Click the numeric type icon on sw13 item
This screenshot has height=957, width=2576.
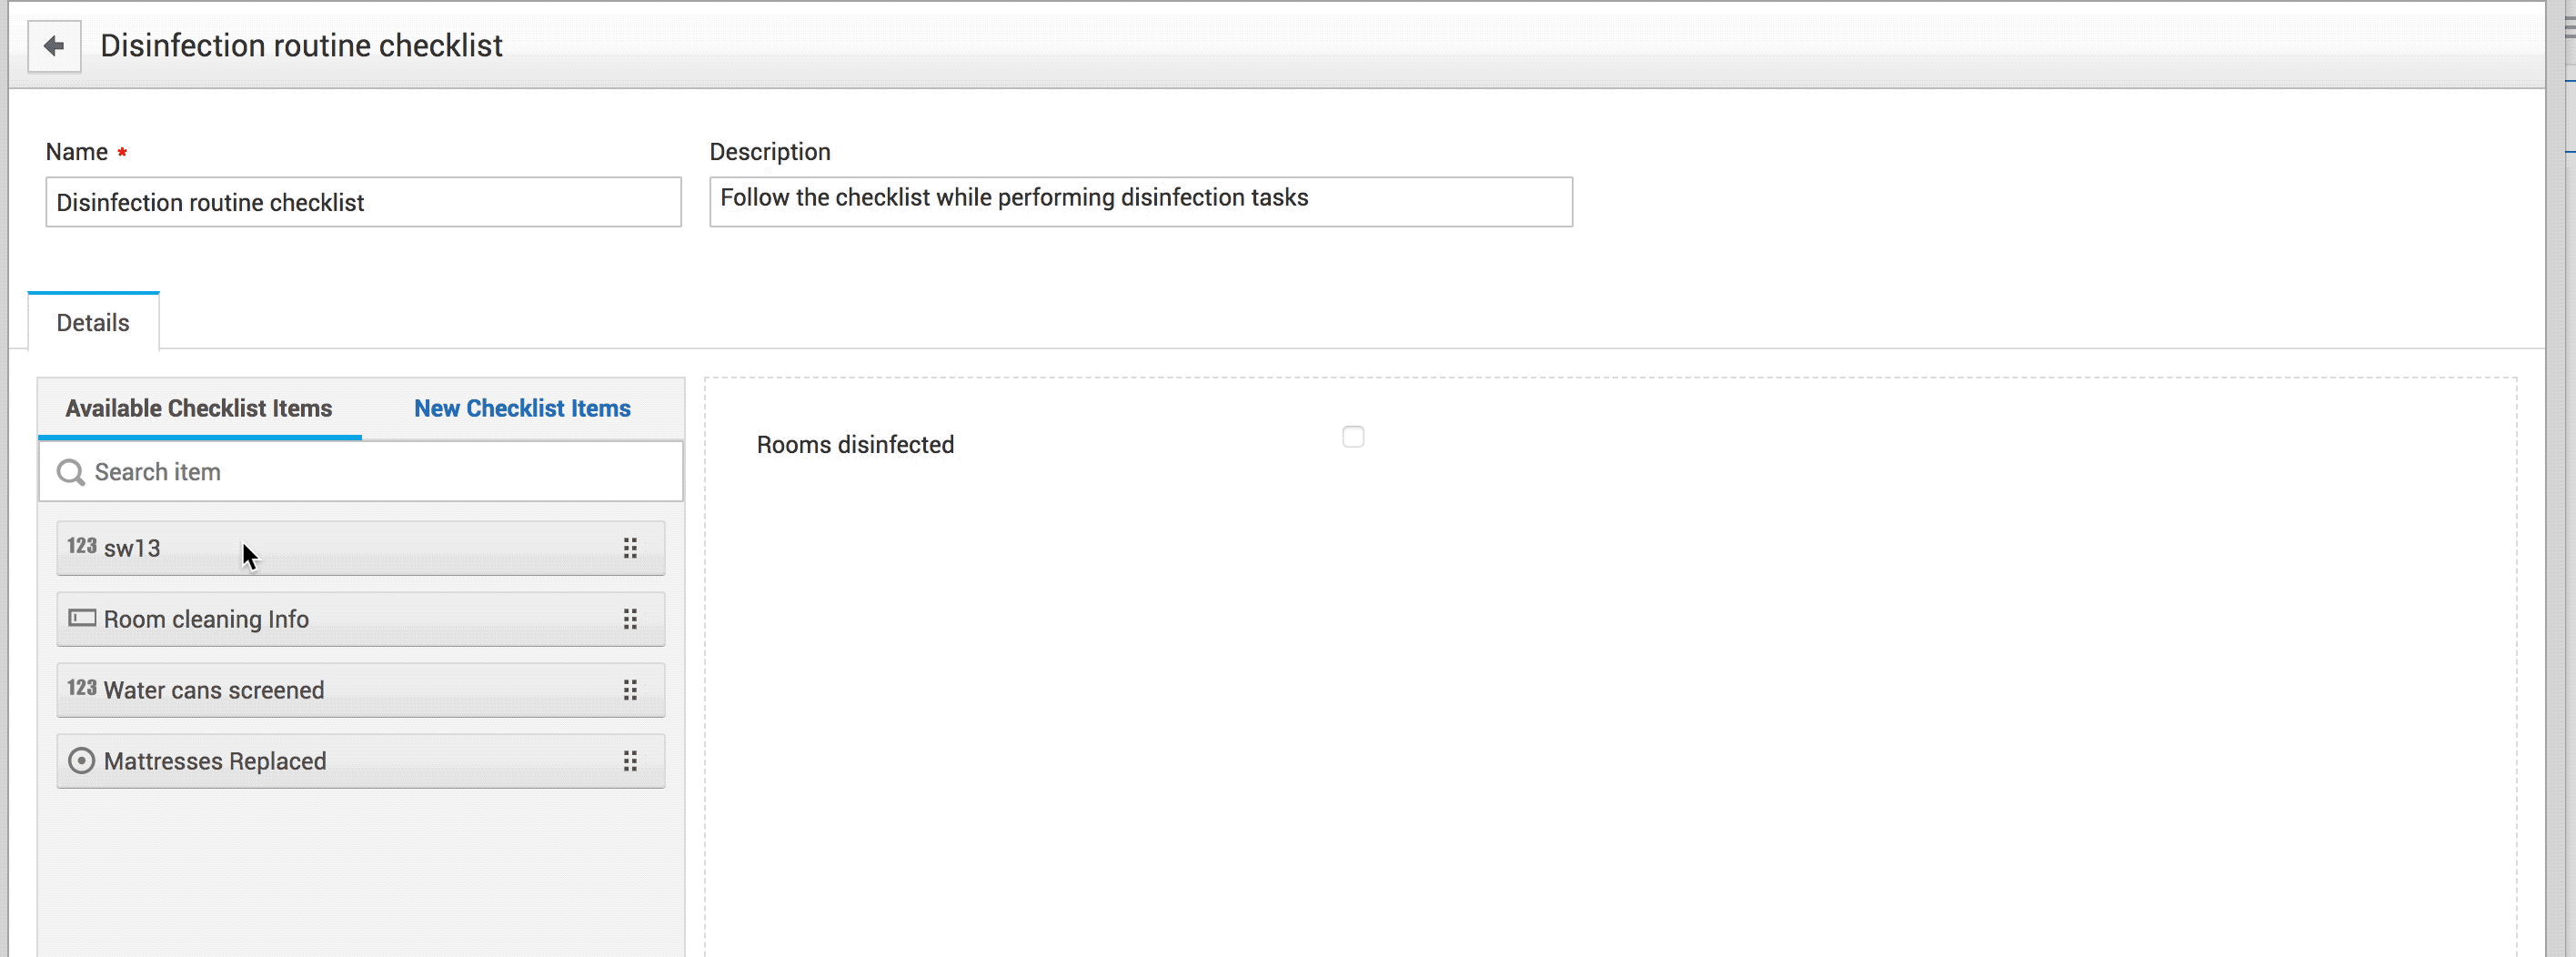tap(80, 547)
